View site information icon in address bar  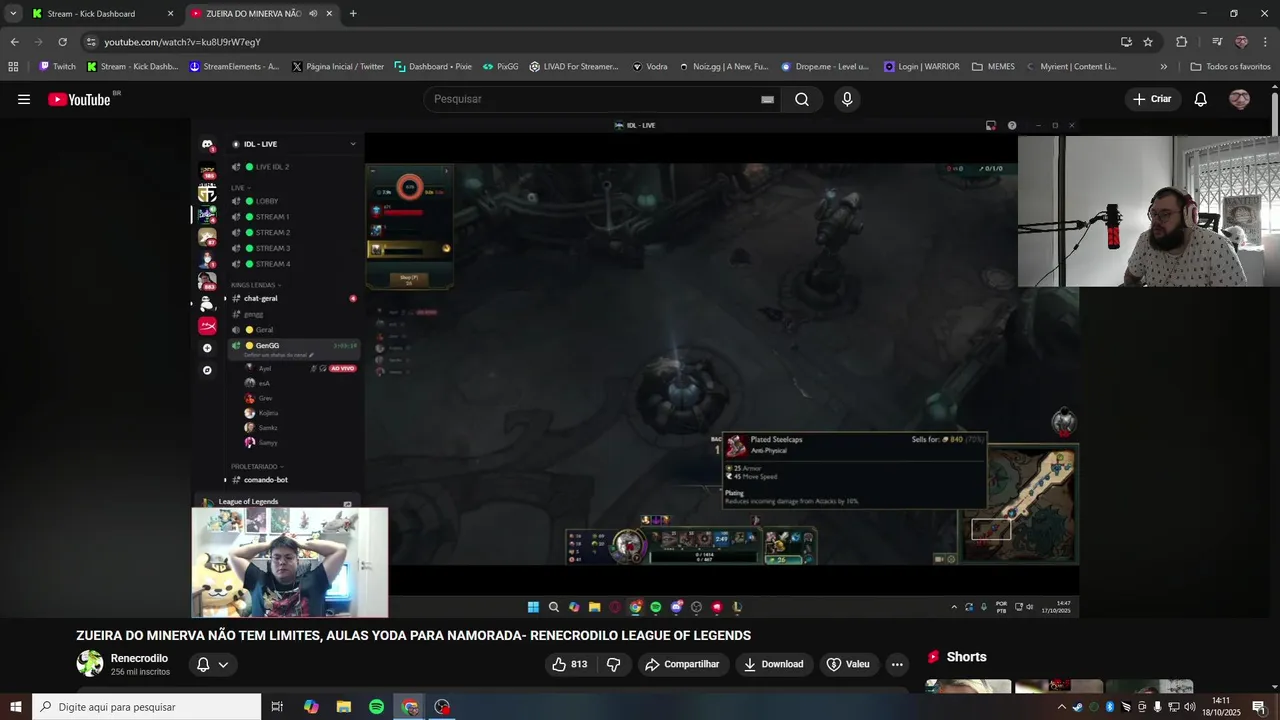[x=91, y=42]
